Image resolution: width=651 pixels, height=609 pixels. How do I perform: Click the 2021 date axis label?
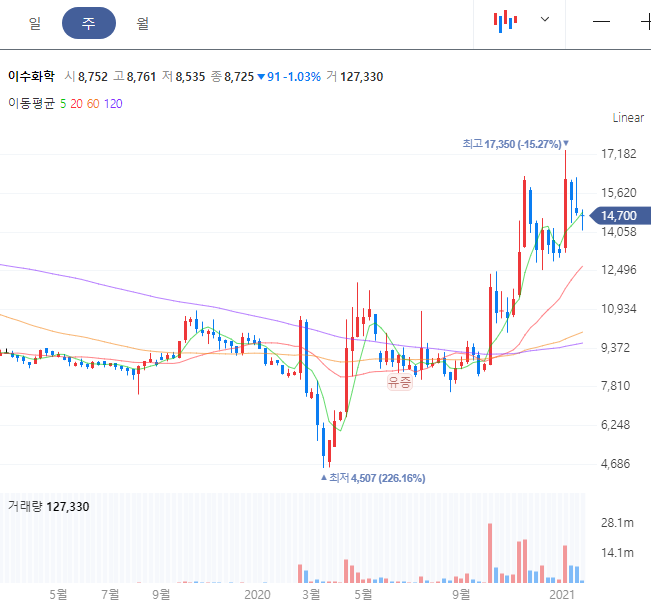562,594
